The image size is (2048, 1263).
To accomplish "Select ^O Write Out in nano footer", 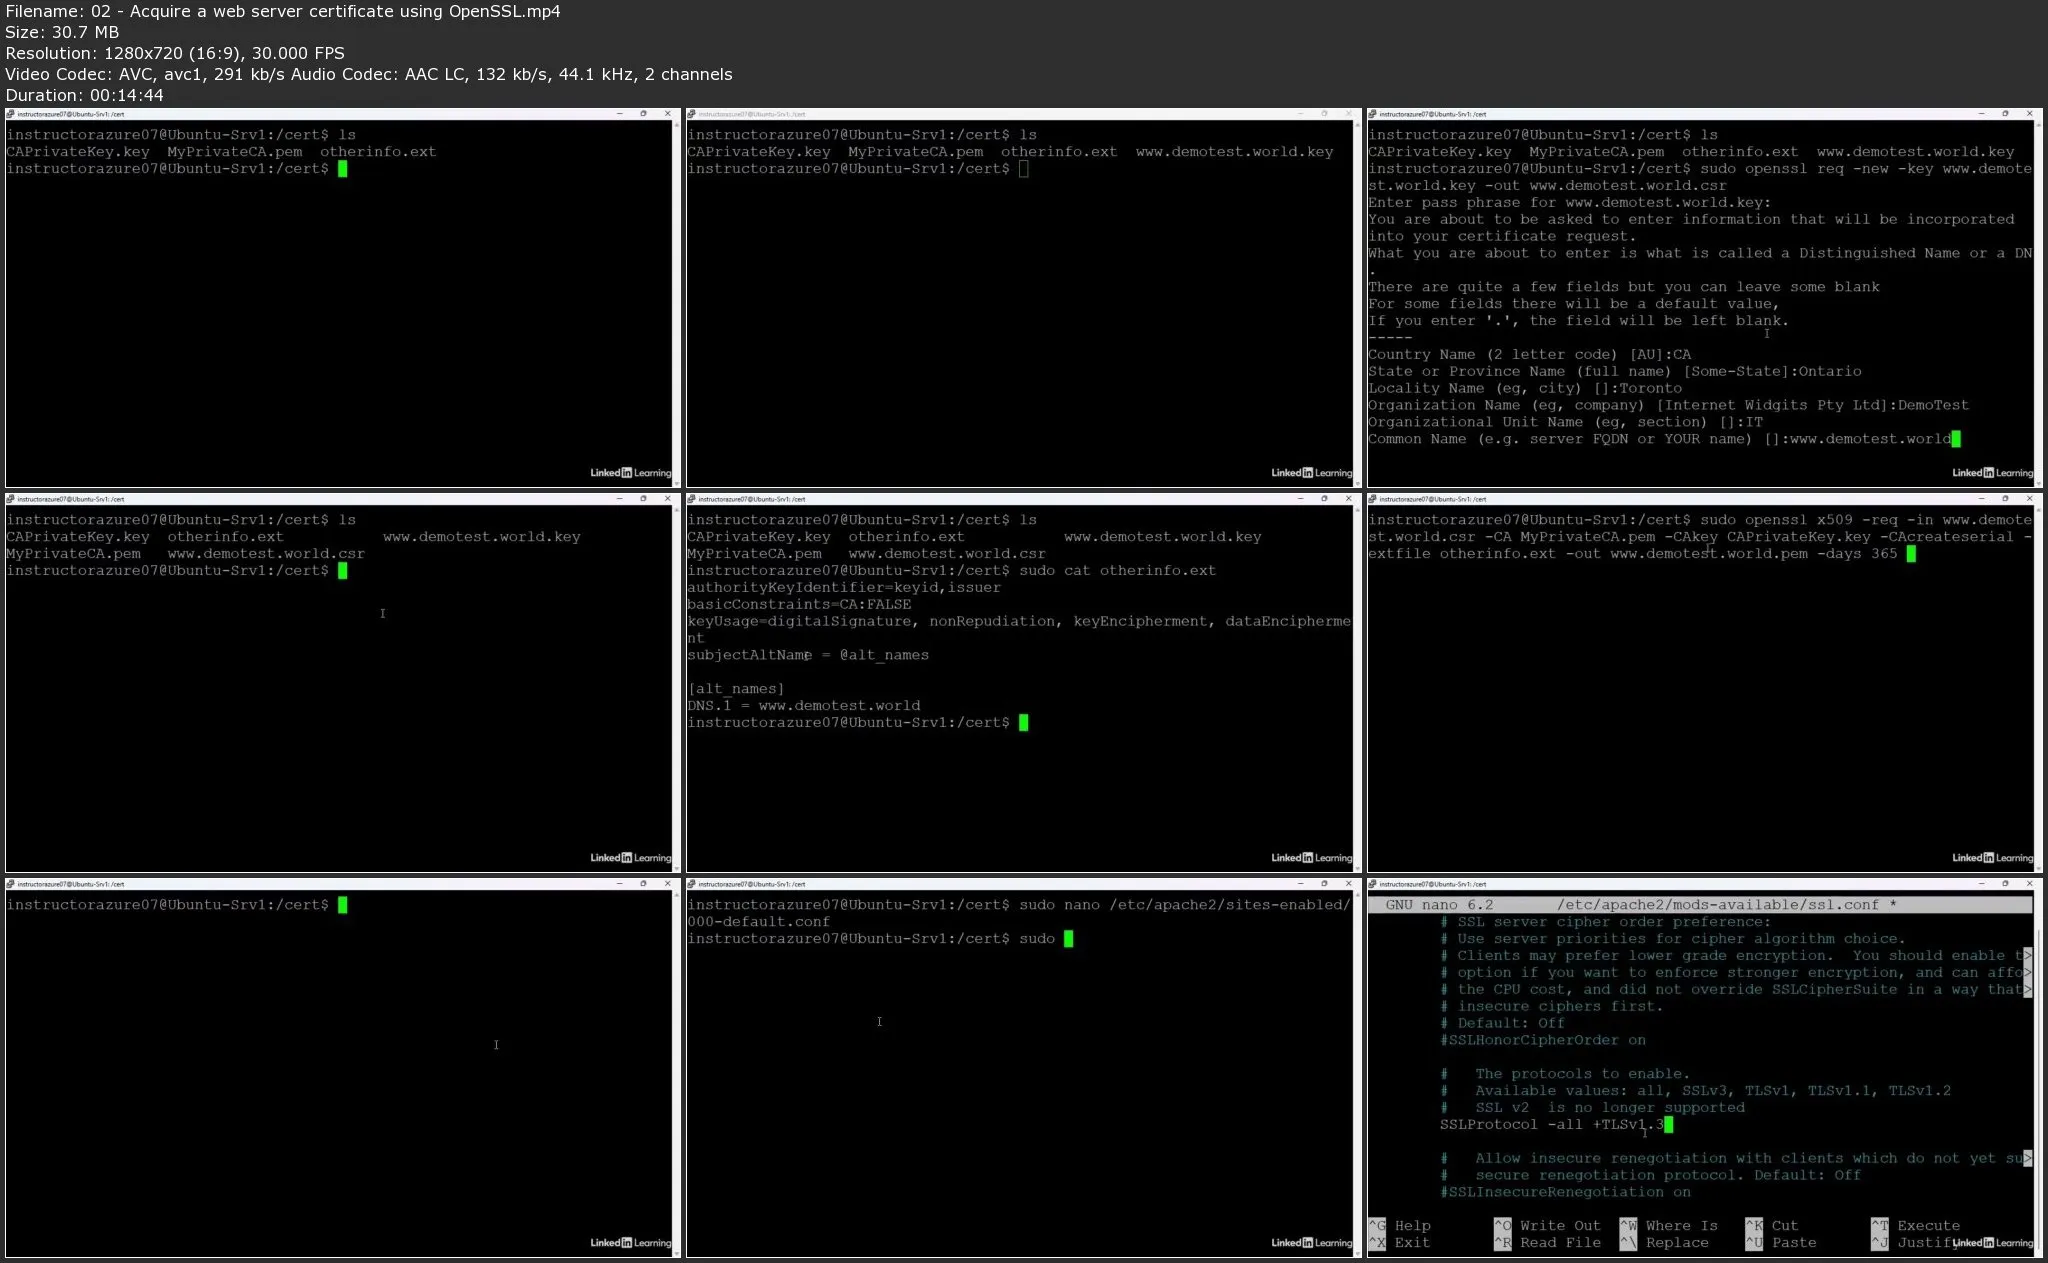I will point(1547,1226).
